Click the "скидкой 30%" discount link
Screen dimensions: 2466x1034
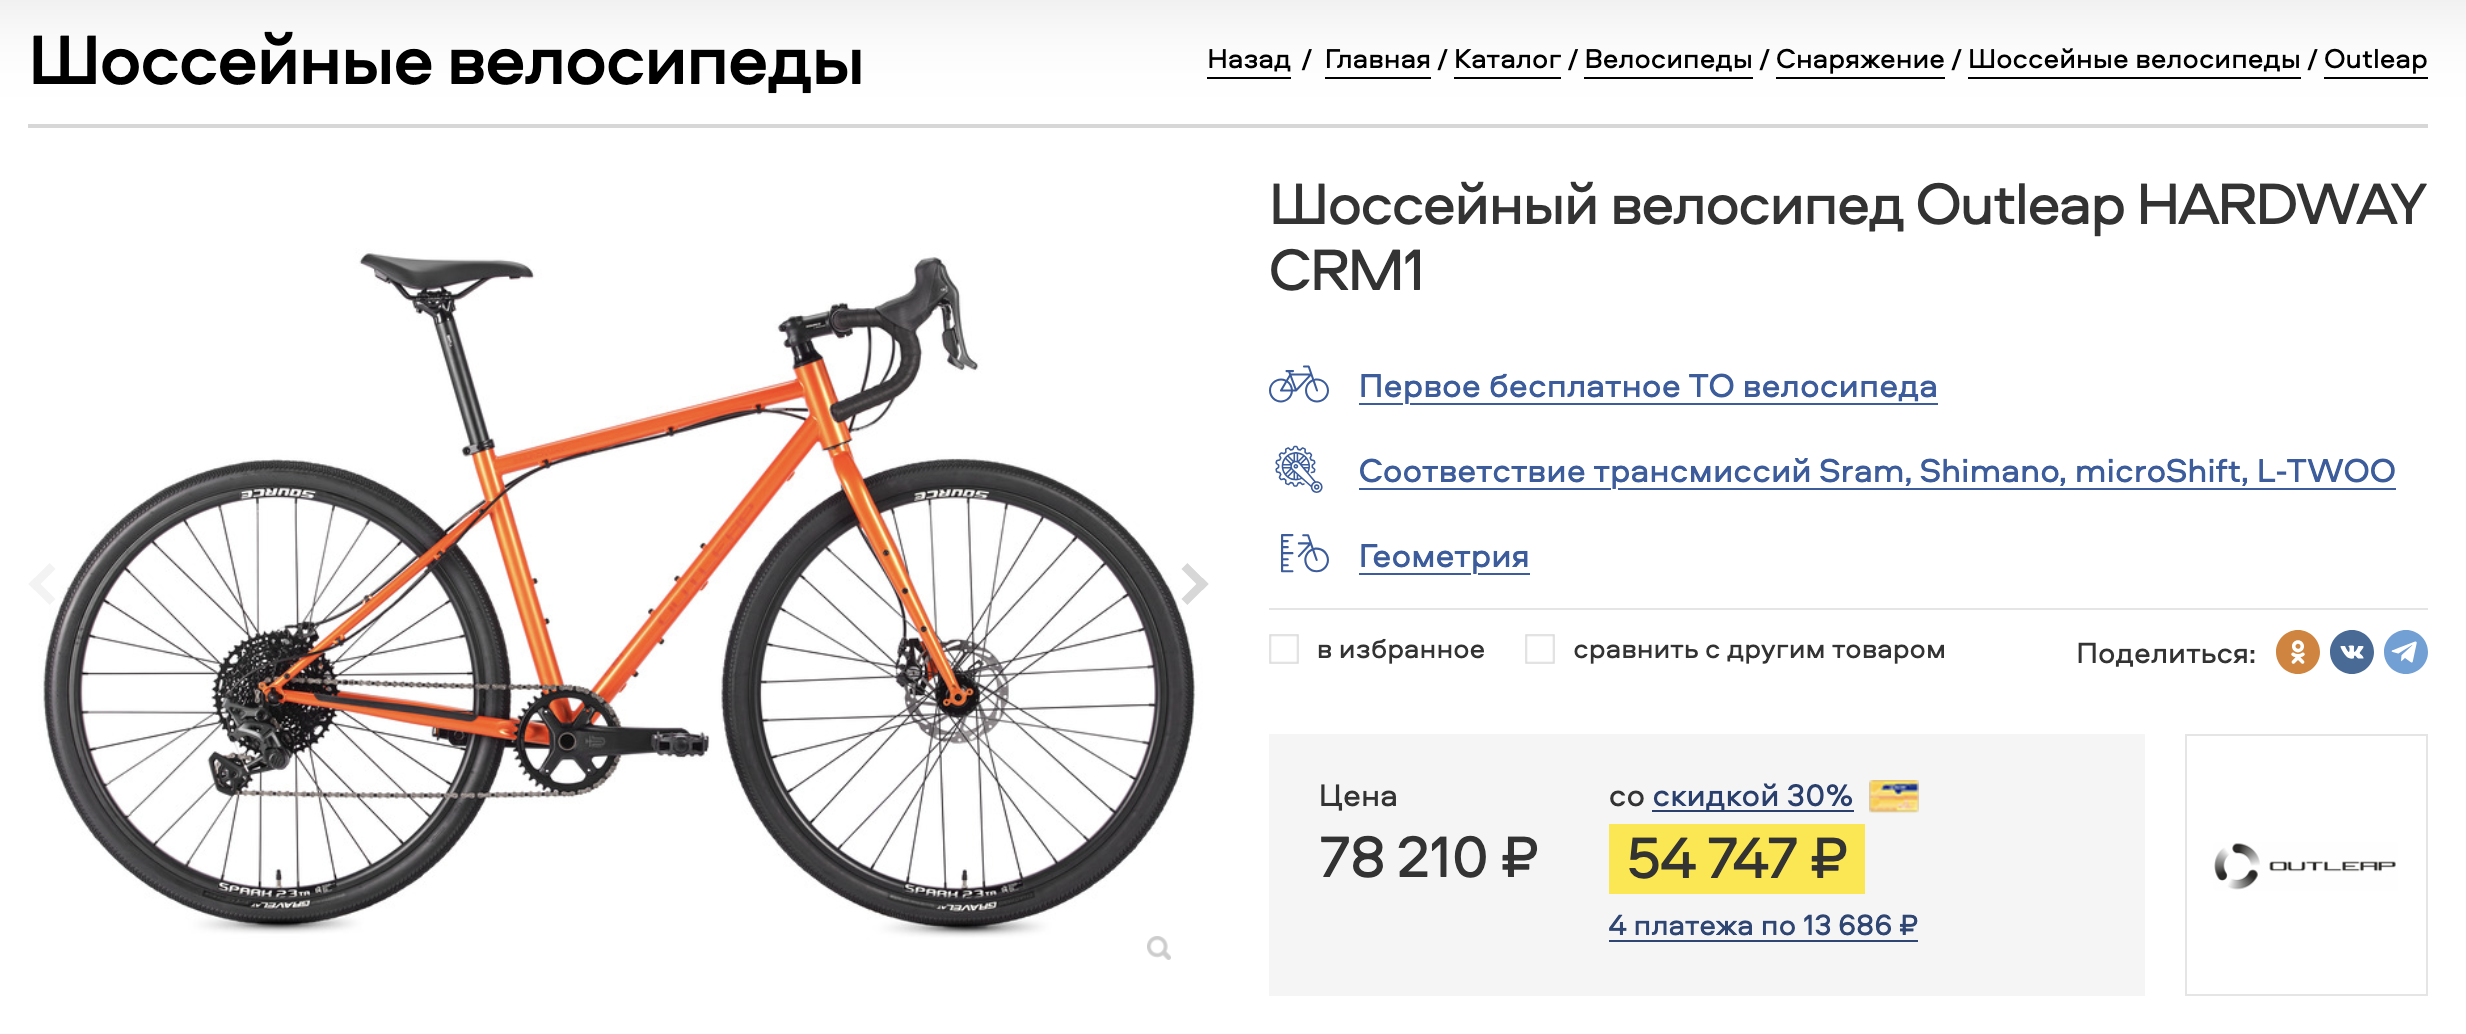(x=1752, y=796)
